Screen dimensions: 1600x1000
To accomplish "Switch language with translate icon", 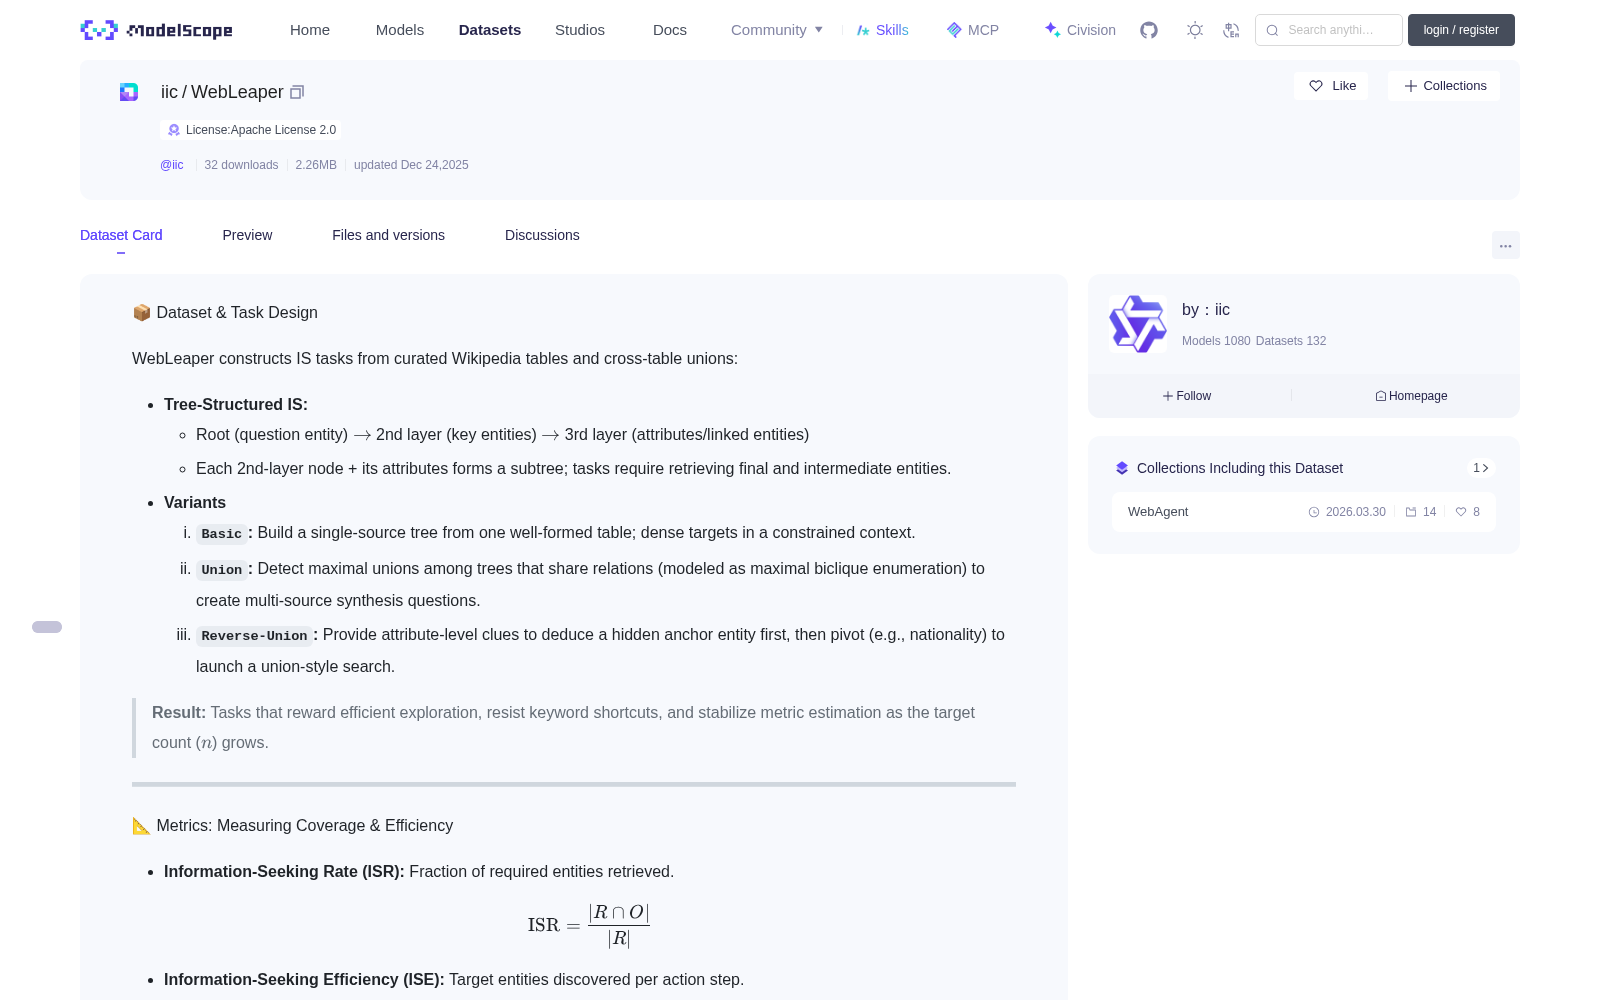I will tap(1231, 30).
